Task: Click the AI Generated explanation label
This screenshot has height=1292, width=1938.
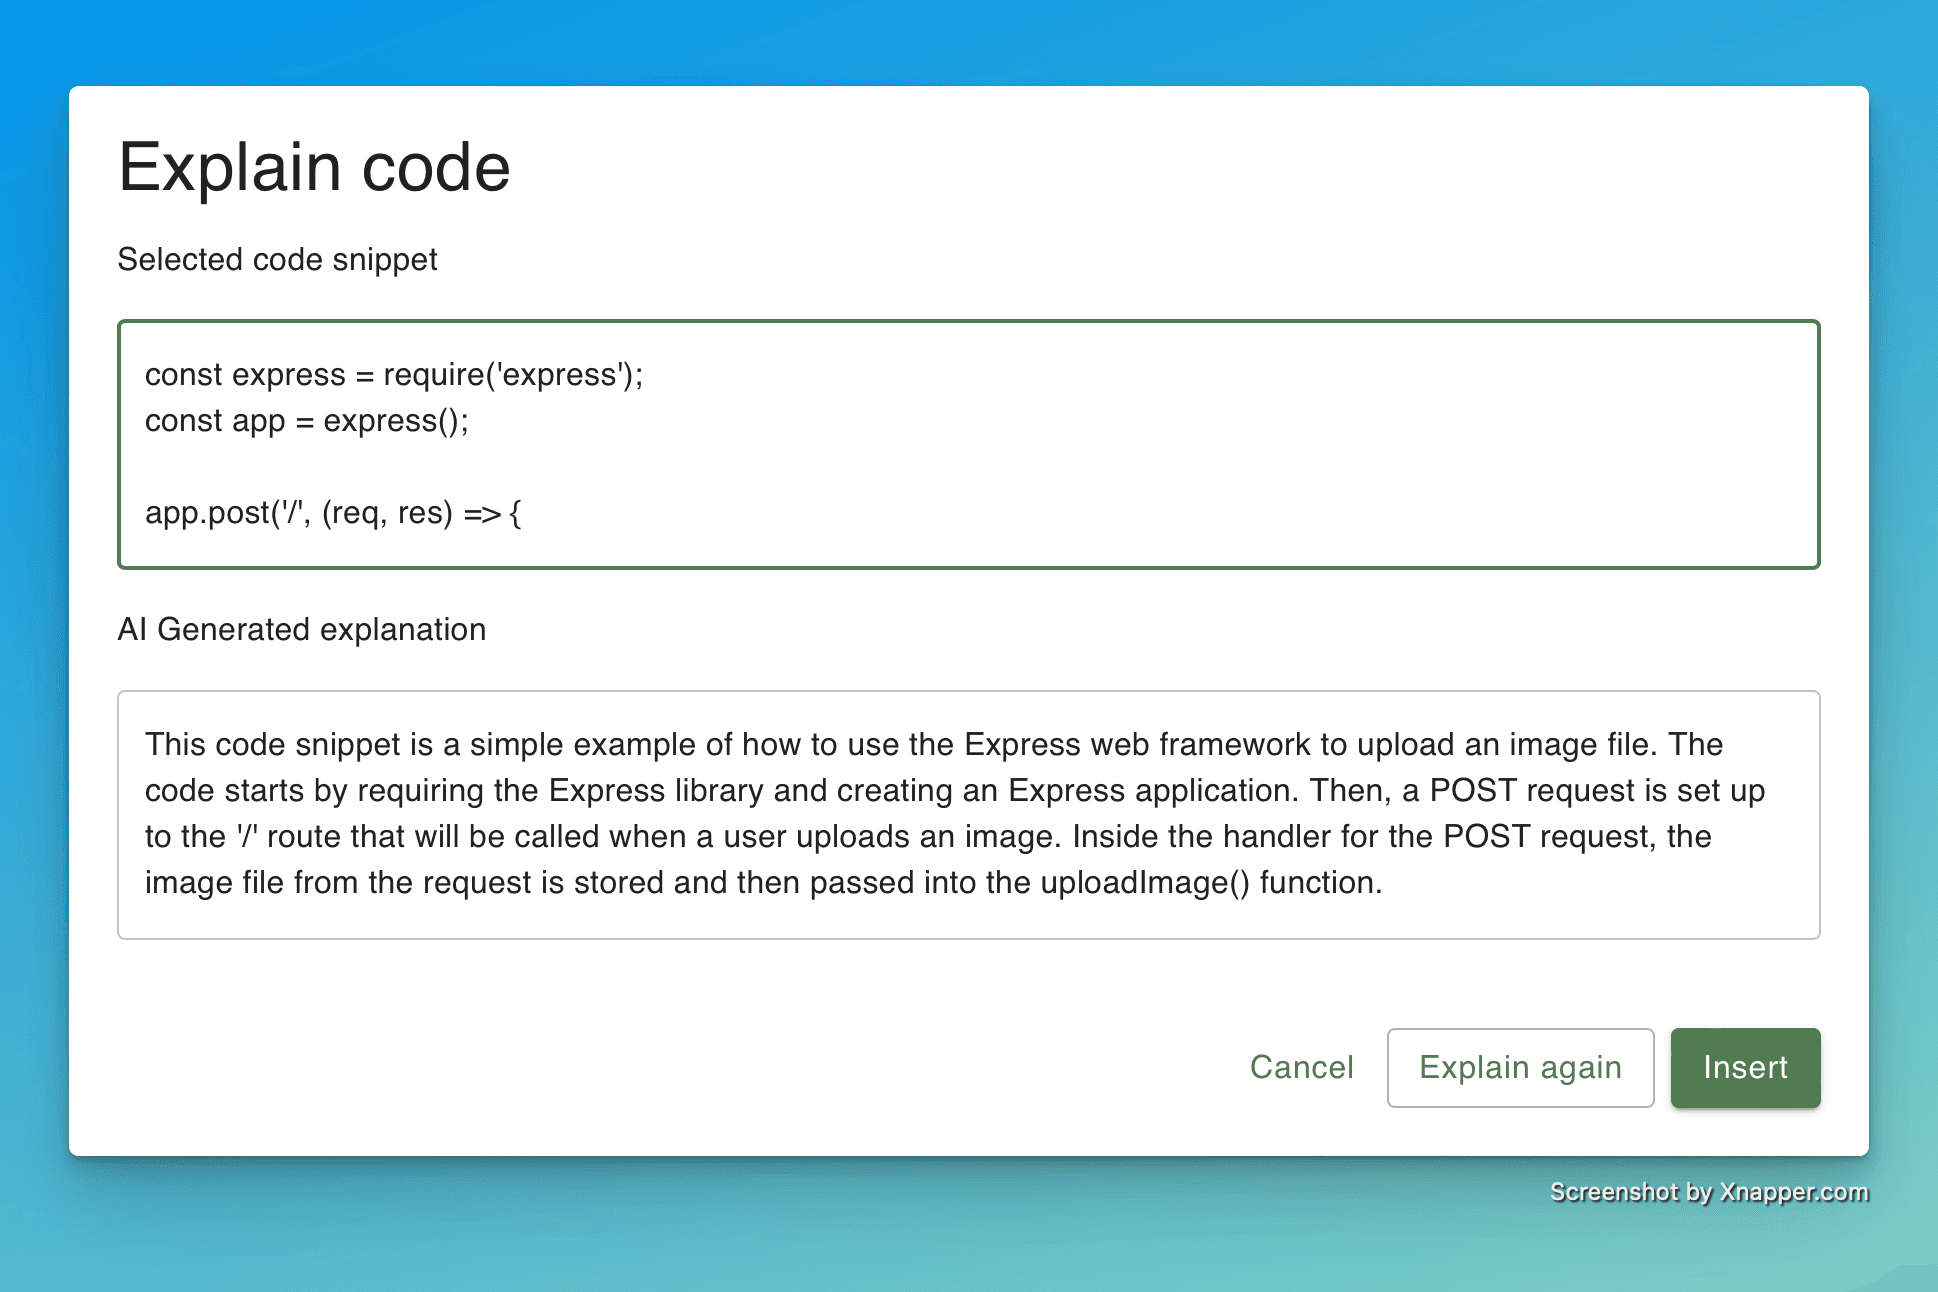Action: tap(301, 629)
